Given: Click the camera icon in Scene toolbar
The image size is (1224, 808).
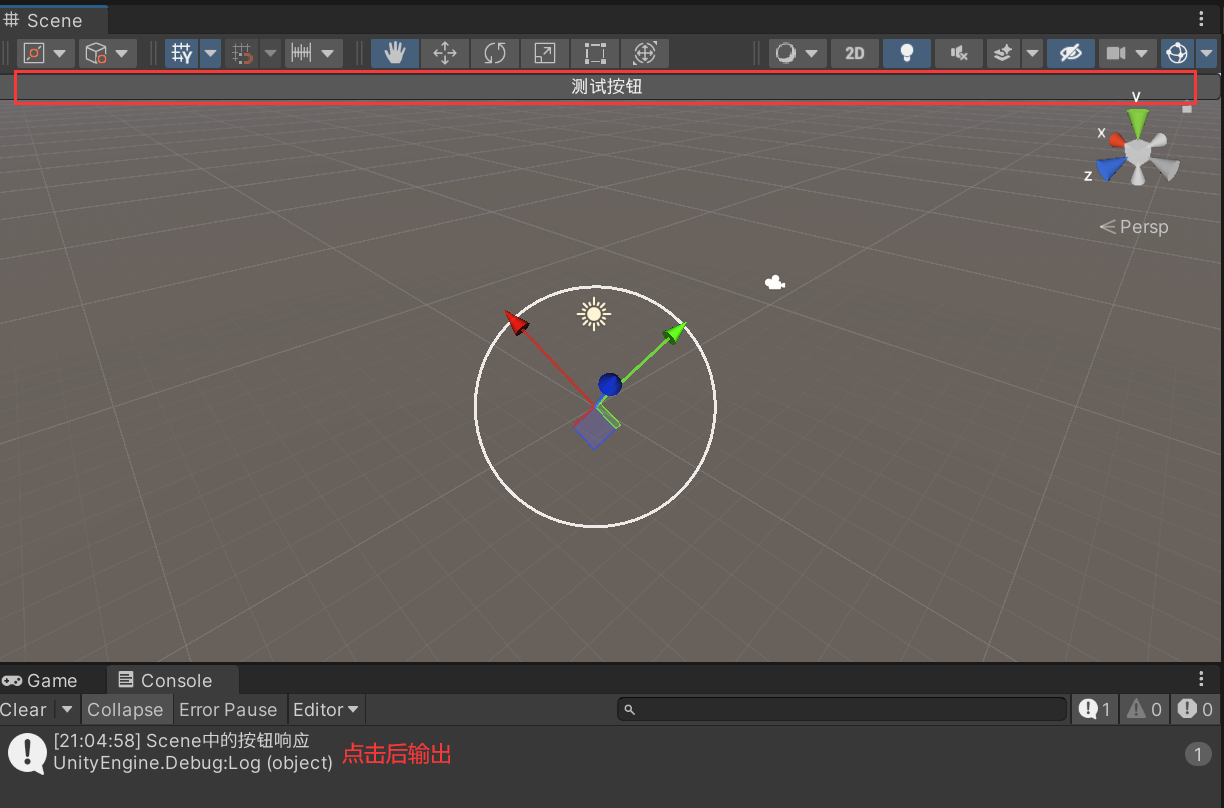Looking at the screenshot, I should [x=1116, y=53].
